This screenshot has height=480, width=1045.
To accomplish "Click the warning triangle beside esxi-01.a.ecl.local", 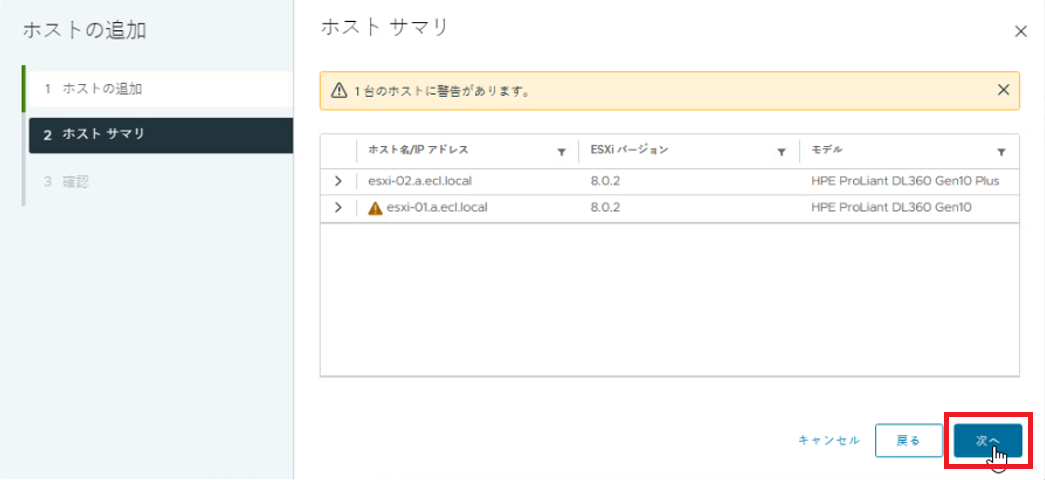I will pyautogui.click(x=375, y=208).
